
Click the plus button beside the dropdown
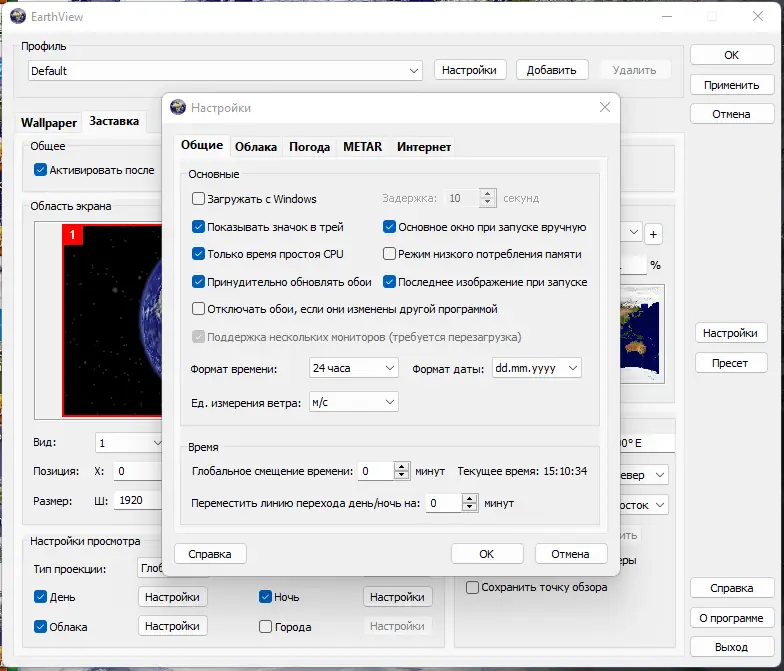tap(653, 234)
